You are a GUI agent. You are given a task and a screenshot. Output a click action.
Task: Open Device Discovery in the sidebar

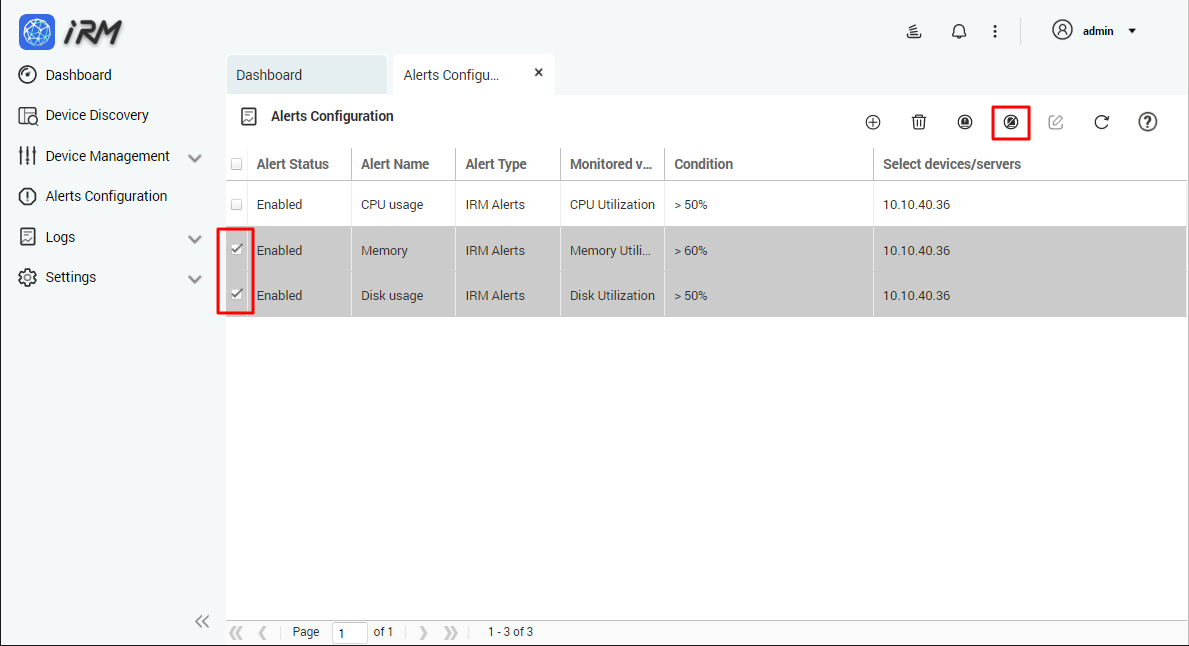tap(96, 115)
